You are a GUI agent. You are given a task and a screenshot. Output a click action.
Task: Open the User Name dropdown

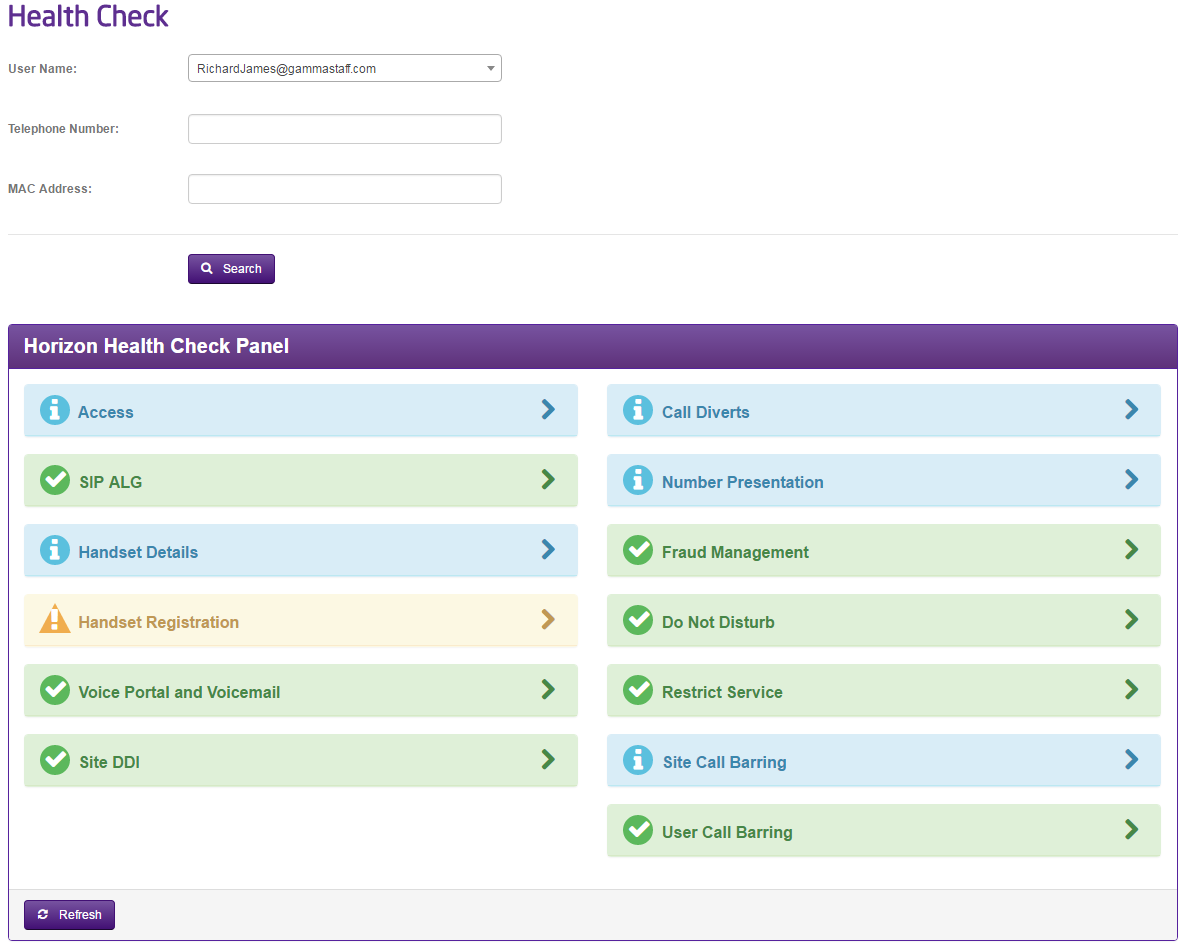pos(345,68)
